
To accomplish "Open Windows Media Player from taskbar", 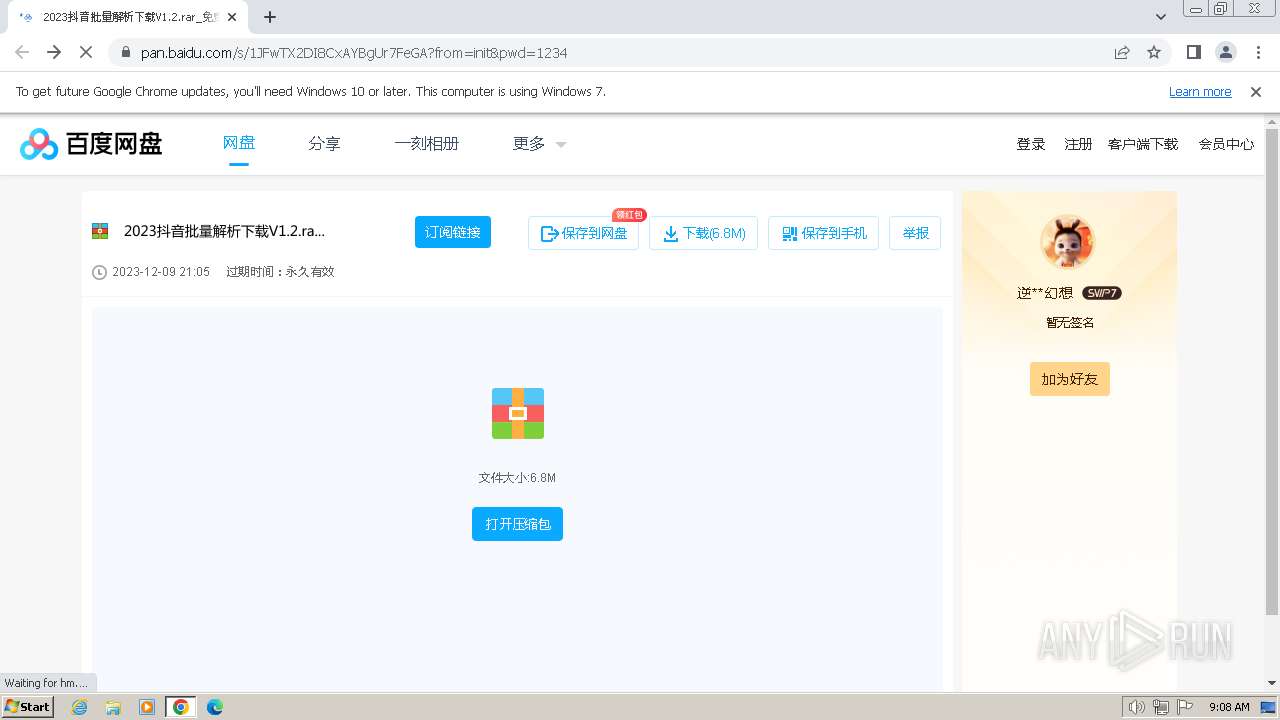I will (147, 707).
